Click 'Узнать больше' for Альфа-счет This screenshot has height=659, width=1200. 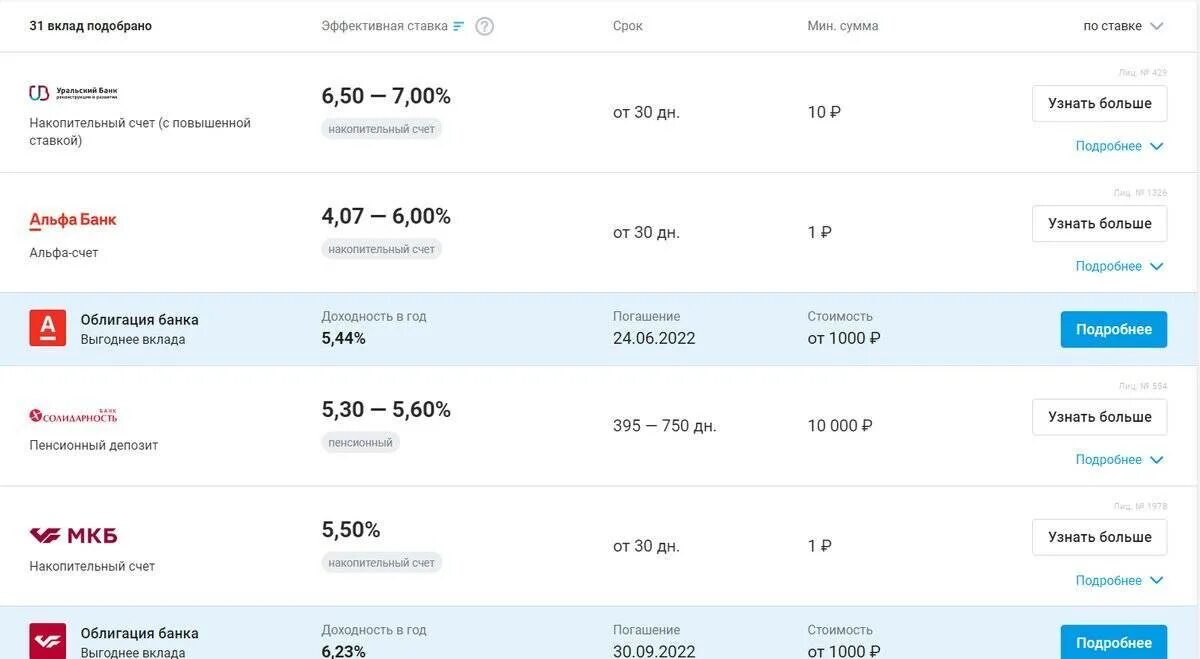coord(1100,224)
